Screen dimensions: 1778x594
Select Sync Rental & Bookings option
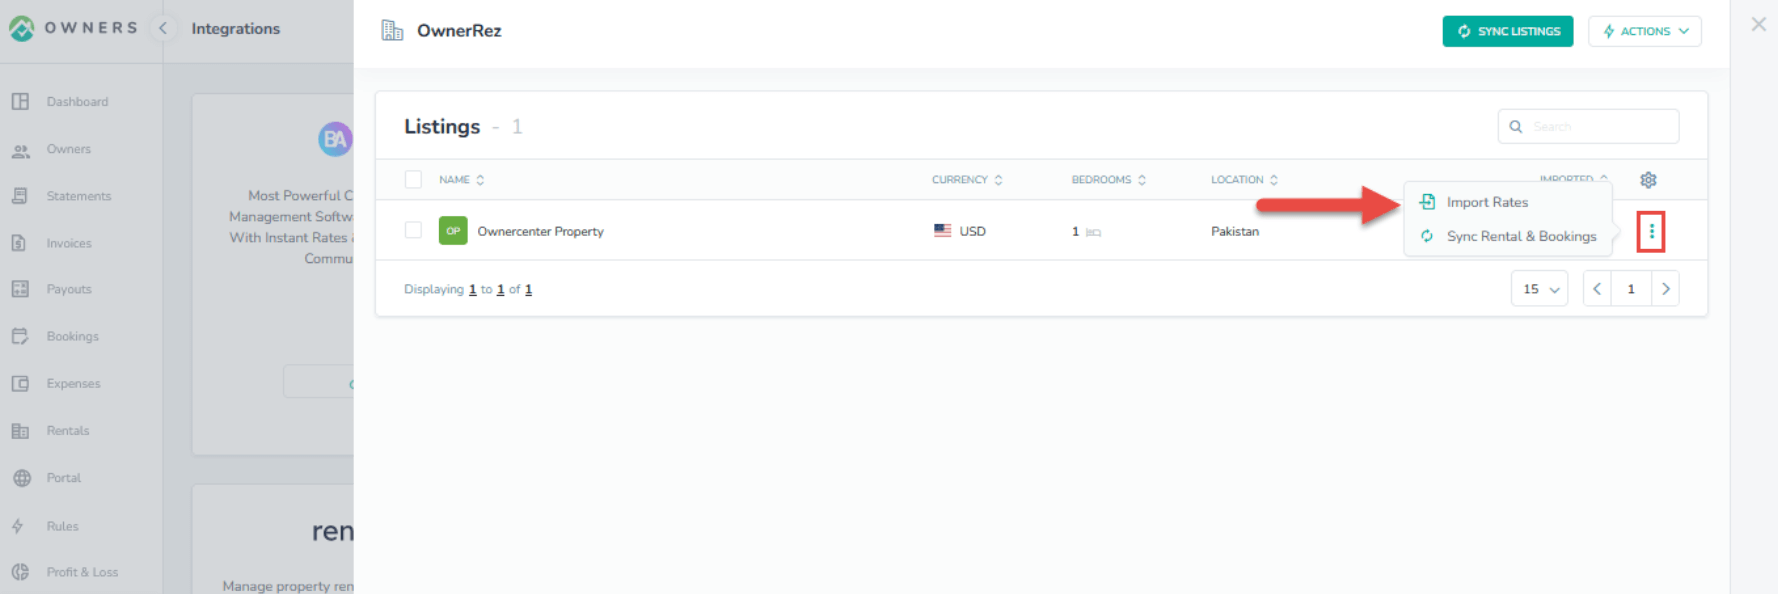1520,236
